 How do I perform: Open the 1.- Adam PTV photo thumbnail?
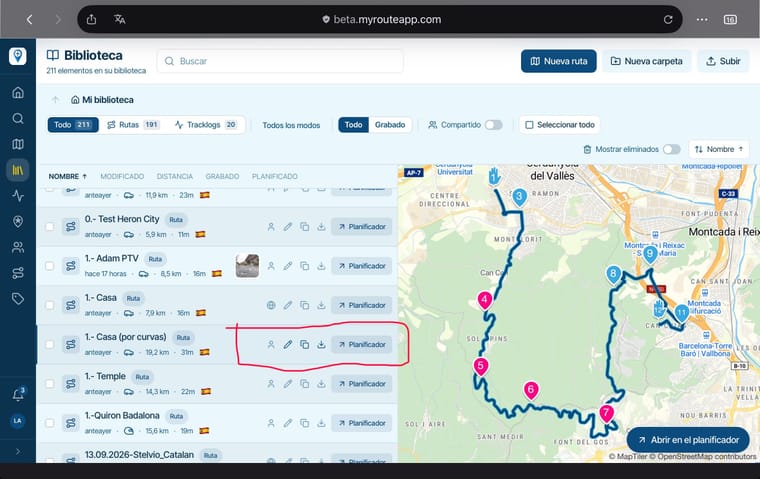pos(247,266)
